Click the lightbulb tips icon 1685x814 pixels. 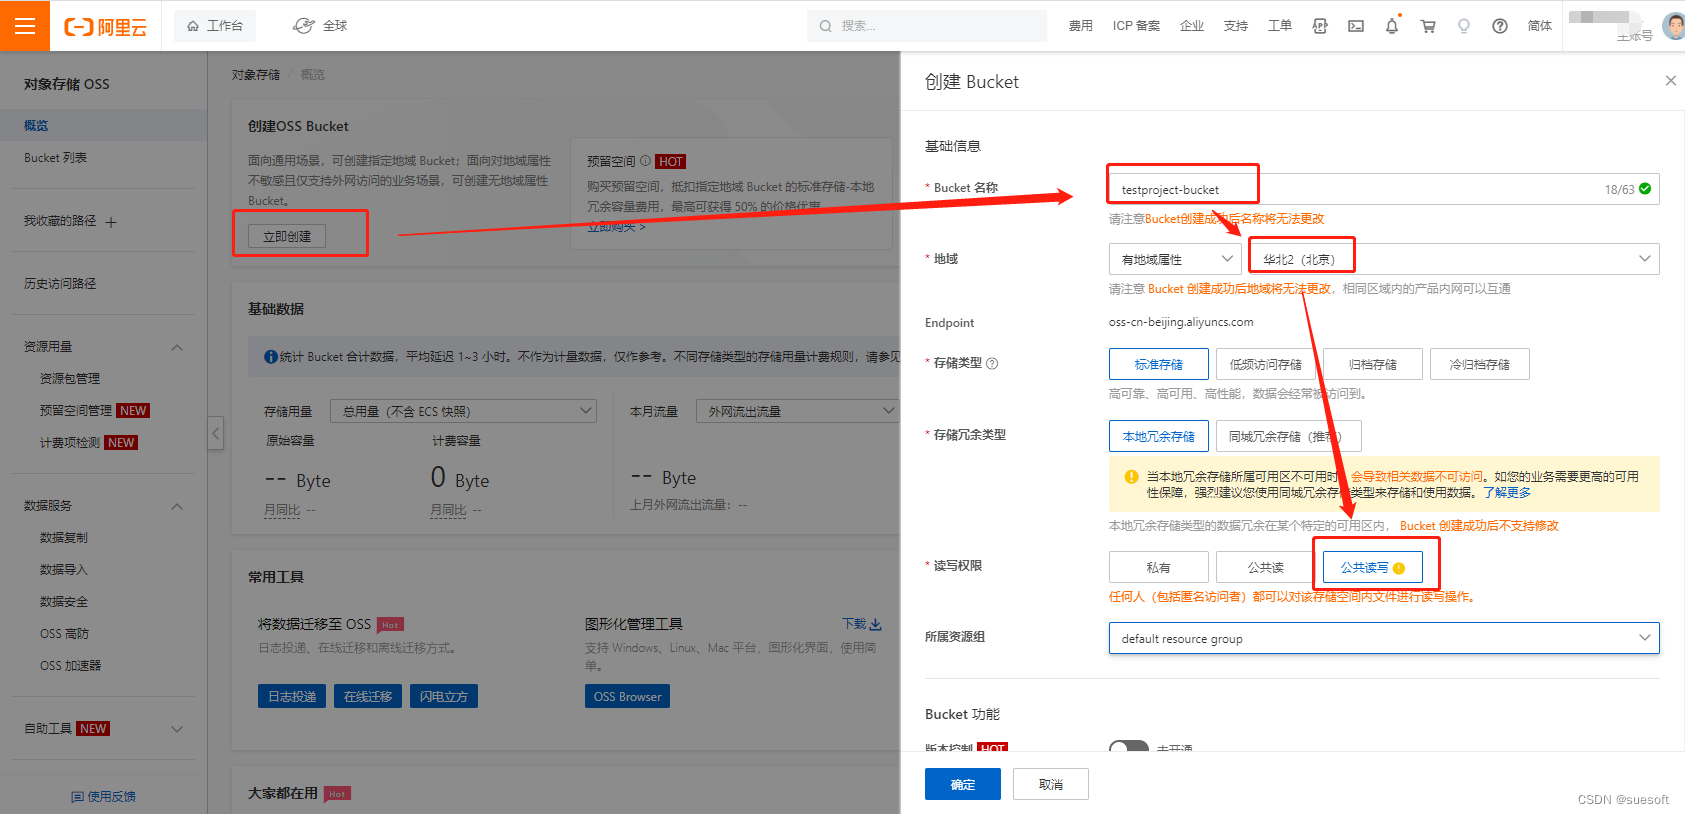(1464, 26)
